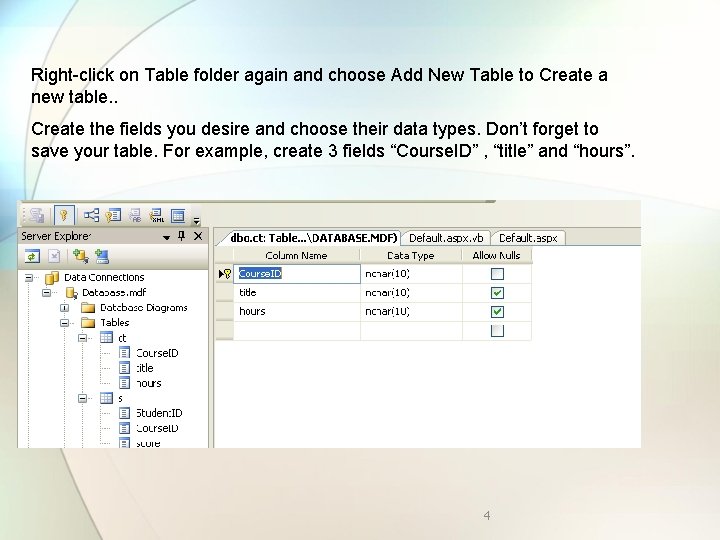Click the title column name cell
Screen dimensions: 720x540
(297, 292)
